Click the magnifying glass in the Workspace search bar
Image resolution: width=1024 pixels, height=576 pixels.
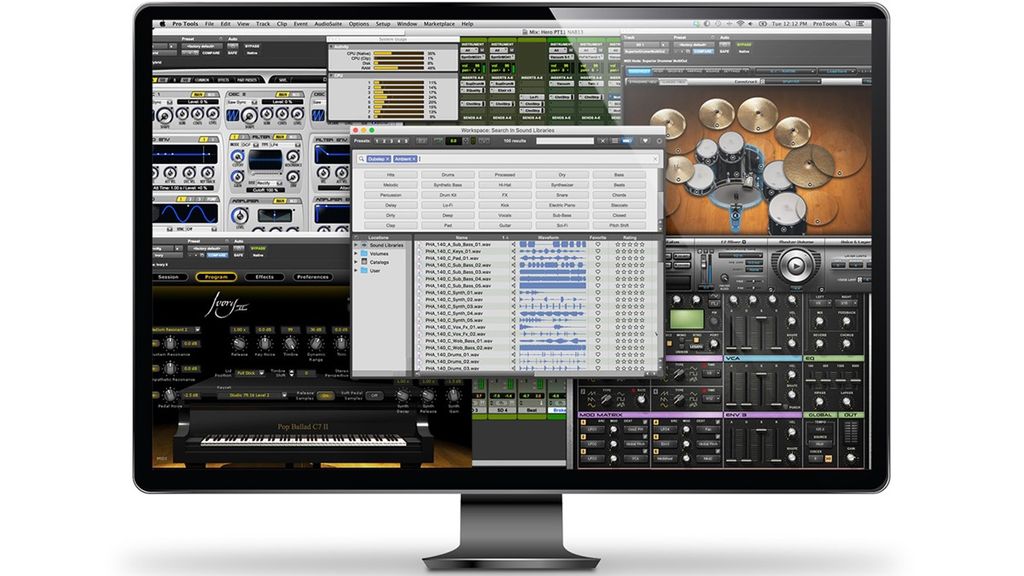coord(359,159)
